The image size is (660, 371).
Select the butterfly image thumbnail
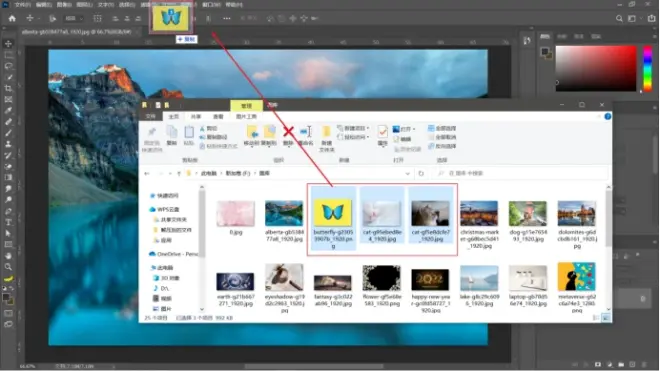click(x=333, y=213)
